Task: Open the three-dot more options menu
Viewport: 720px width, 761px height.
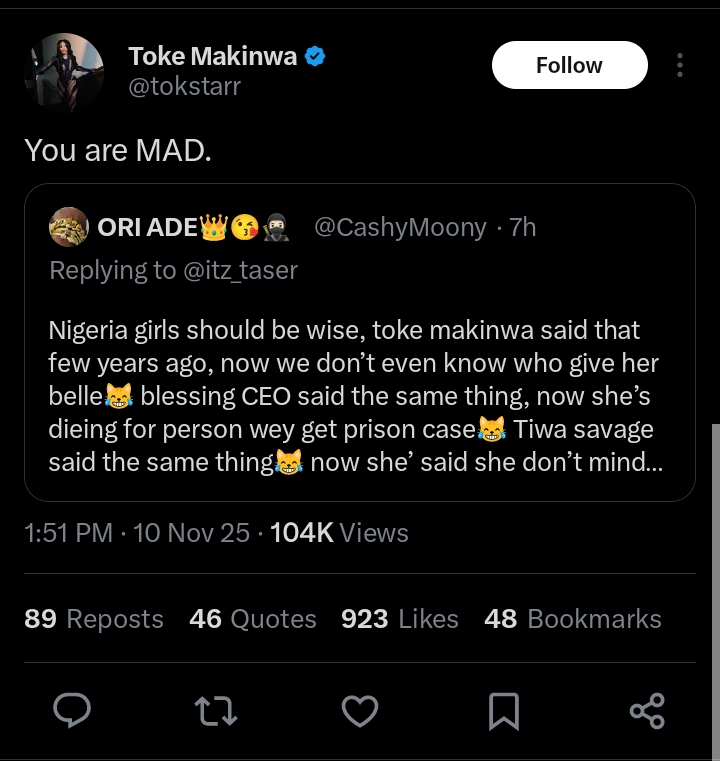Action: (680, 66)
